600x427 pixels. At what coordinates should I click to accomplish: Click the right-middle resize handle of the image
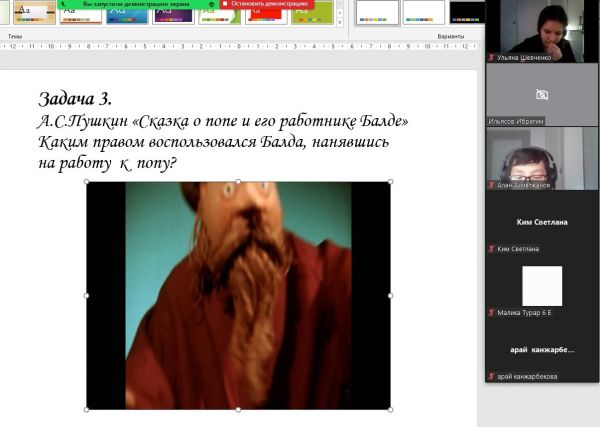click(x=390, y=296)
